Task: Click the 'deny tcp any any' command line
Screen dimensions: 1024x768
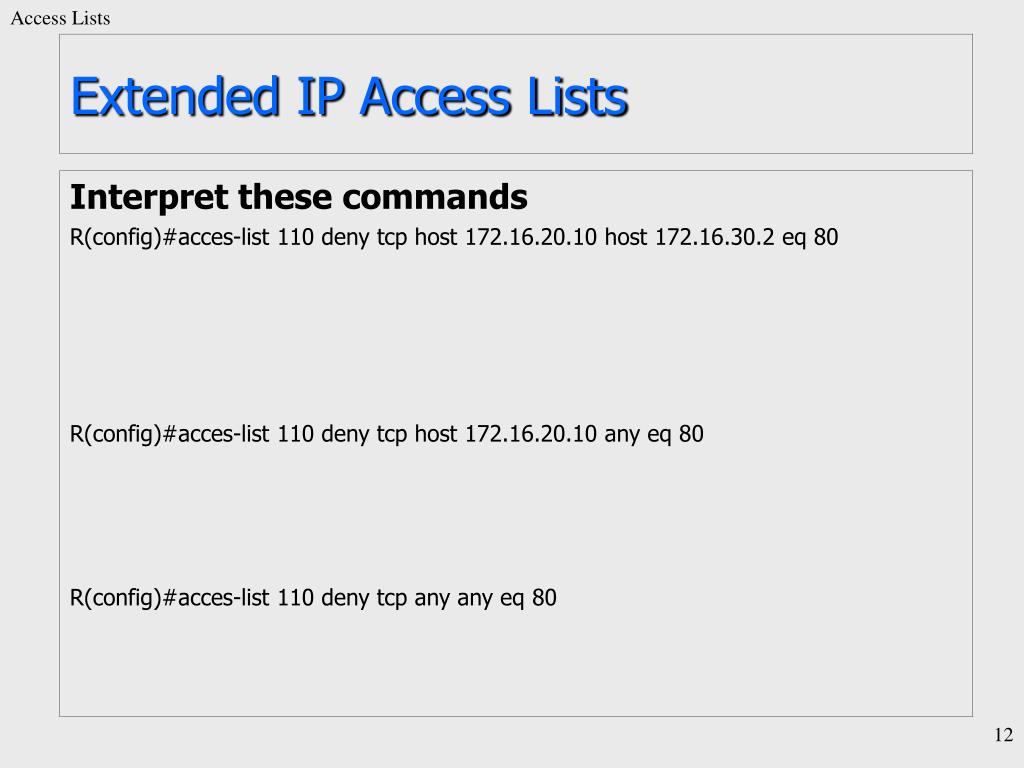Action: tap(313, 598)
